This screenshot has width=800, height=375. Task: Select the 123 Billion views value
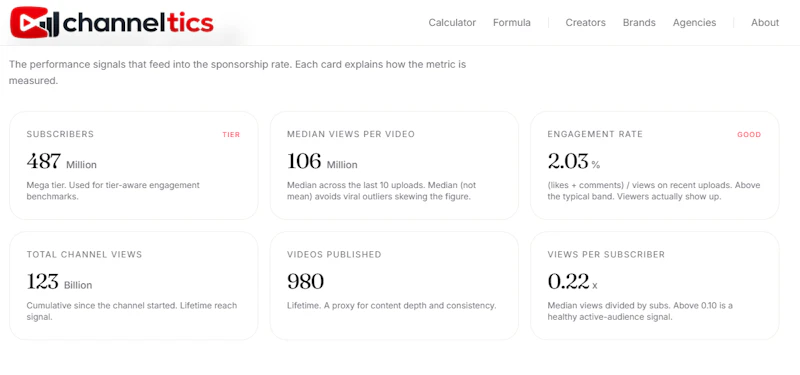click(x=59, y=282)
